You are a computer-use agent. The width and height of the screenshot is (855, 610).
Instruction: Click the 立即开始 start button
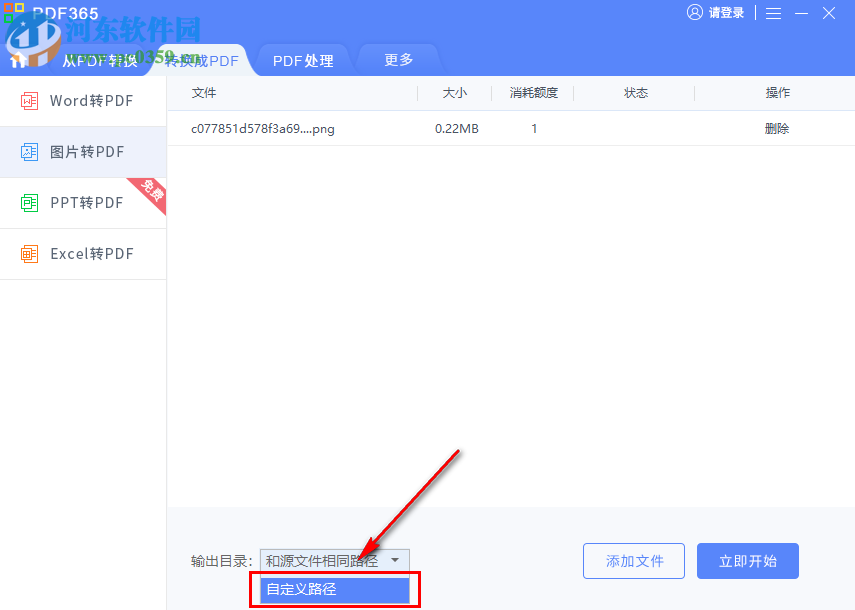point(747,561)
